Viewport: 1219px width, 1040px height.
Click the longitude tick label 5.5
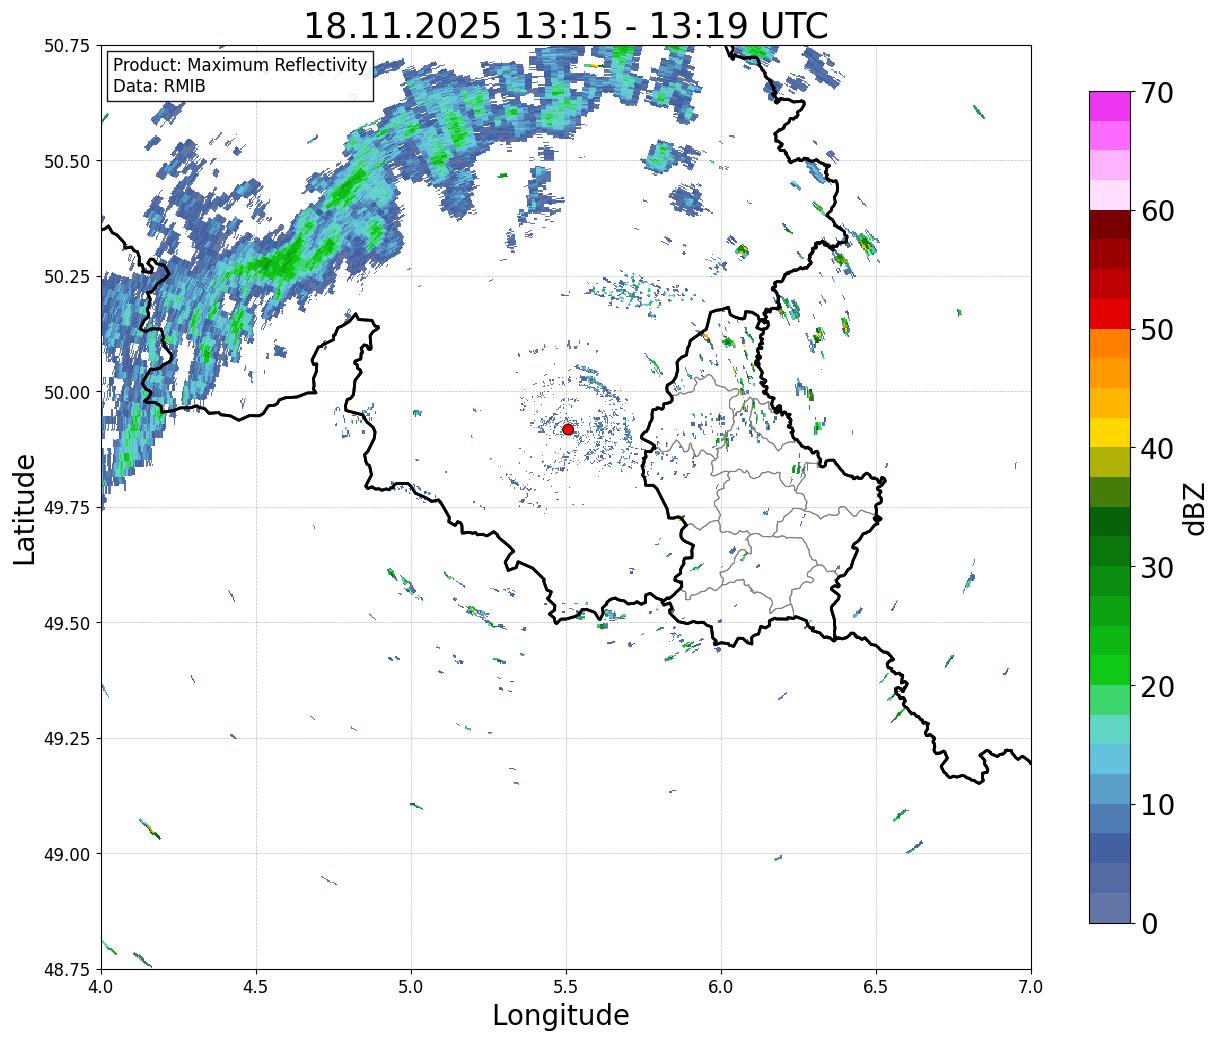pyautogui.click(x=566, y=986)
